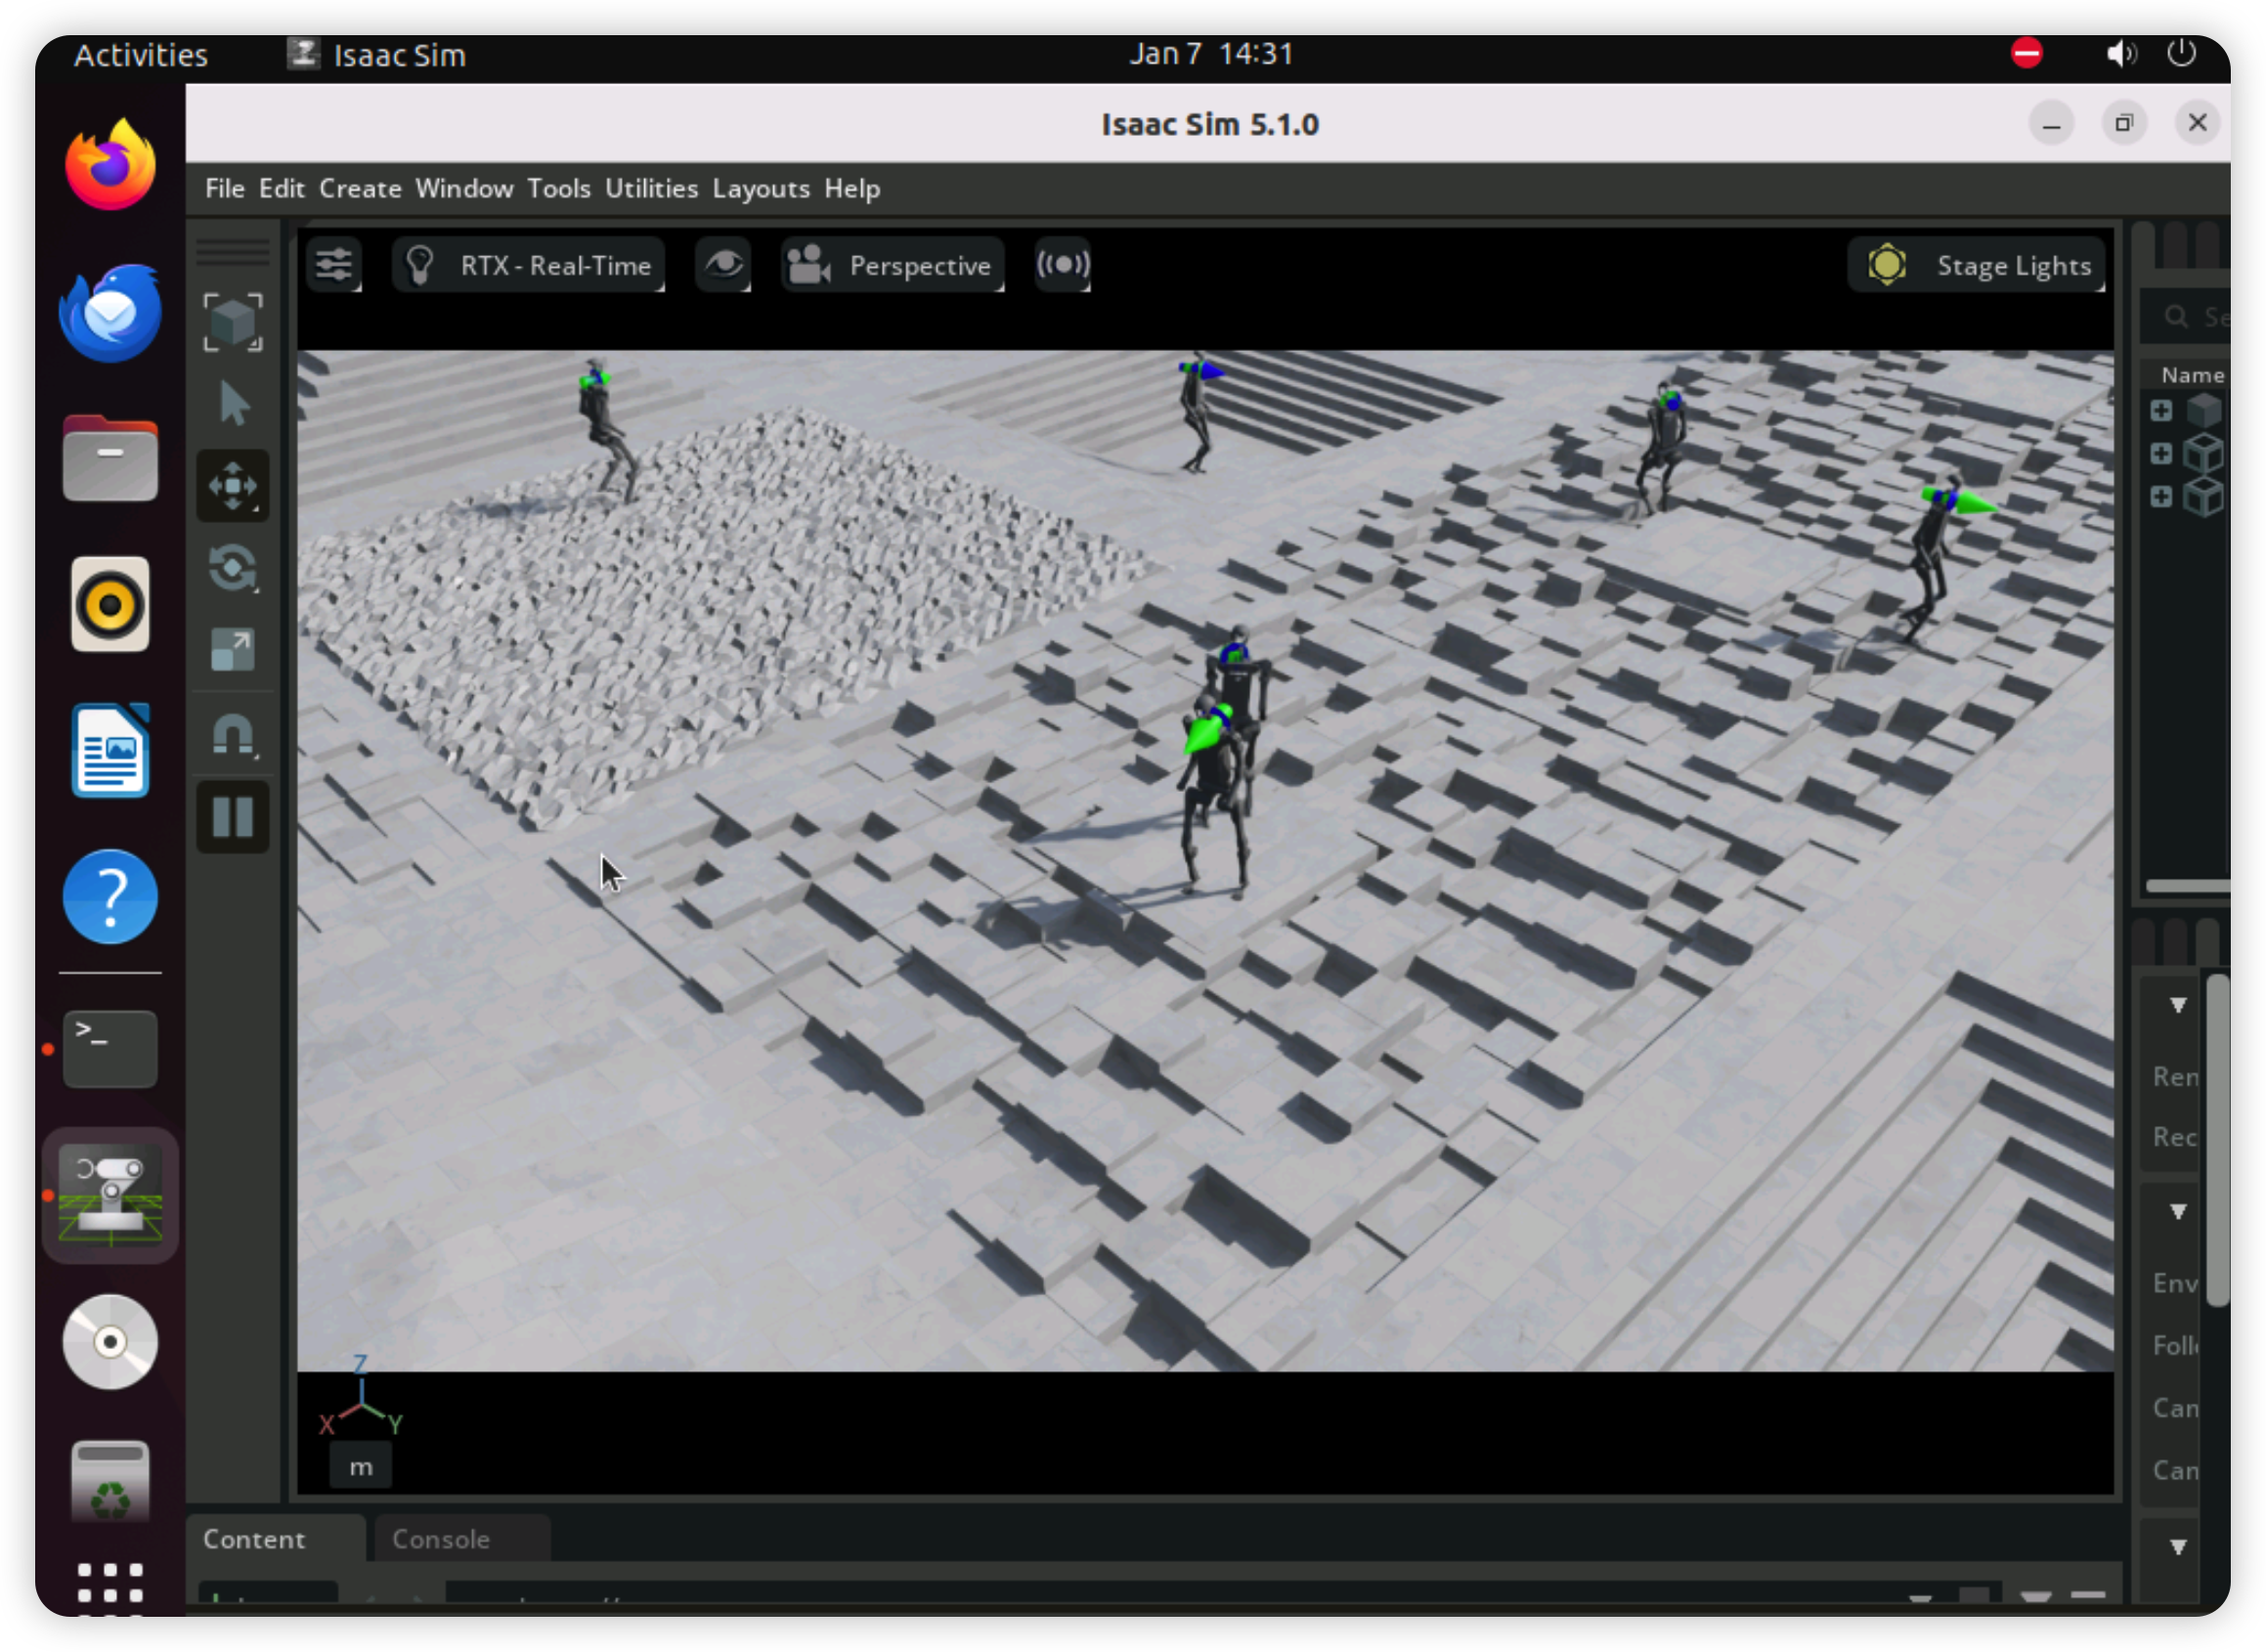Screen dimensions: 2266x1652
Task: Choose the arrow selection tool
Action: 233,404
